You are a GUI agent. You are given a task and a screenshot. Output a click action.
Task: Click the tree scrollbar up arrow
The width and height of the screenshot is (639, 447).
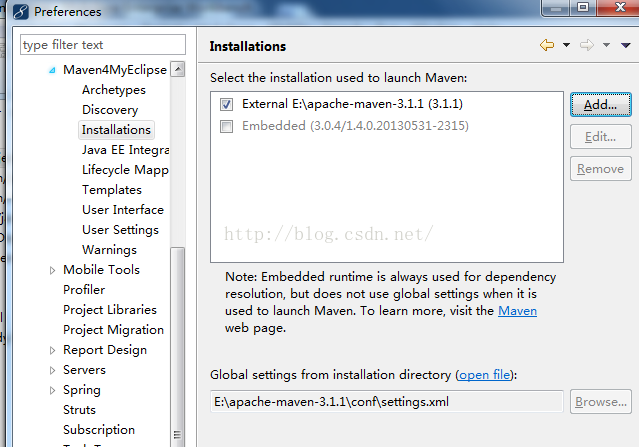tap(178, 69)
